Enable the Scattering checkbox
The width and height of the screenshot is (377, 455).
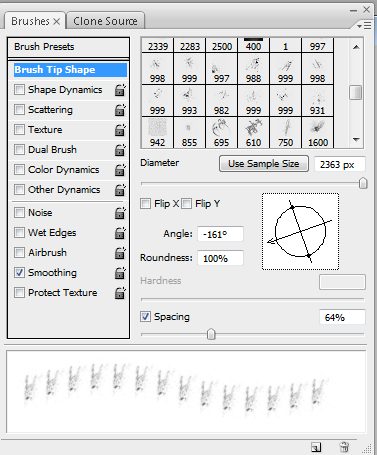19,110
